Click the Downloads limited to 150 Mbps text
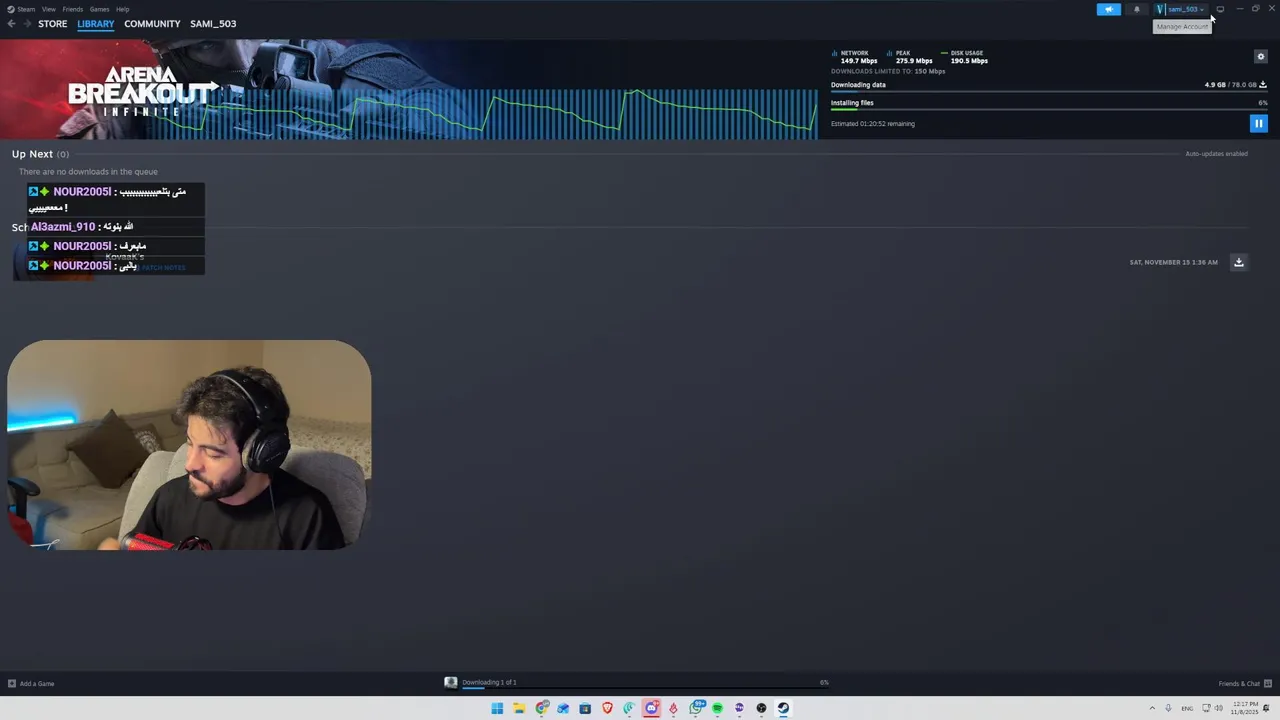1280x720 pixels. coord(888,72)
